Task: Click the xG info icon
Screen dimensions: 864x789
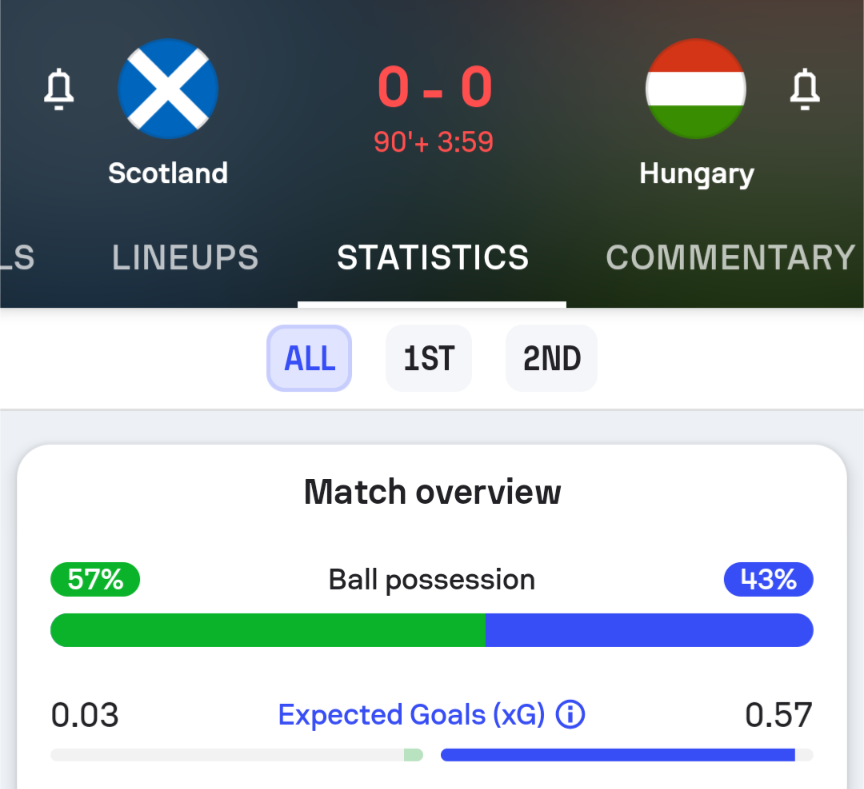Action: [570, 715]
